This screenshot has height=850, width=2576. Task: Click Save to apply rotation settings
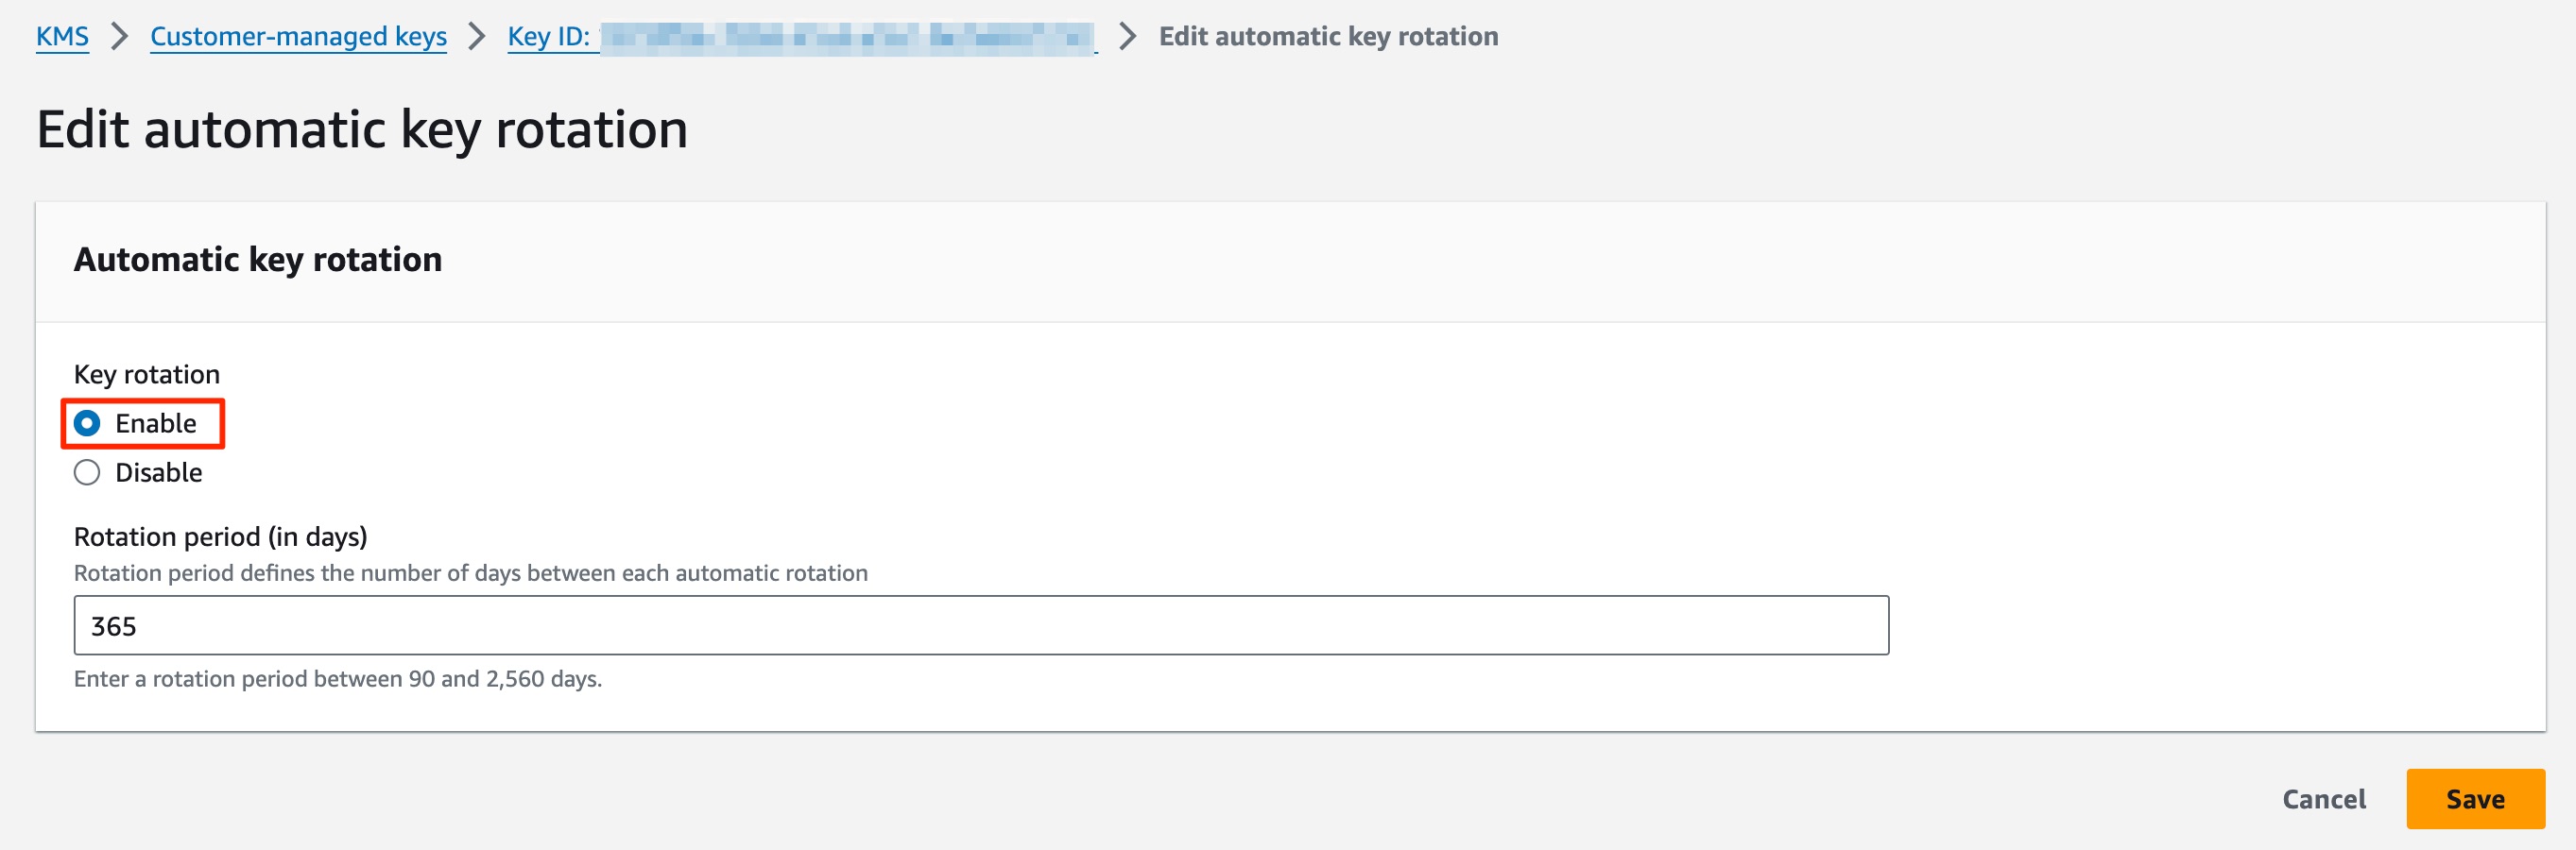coord(2475,799)
